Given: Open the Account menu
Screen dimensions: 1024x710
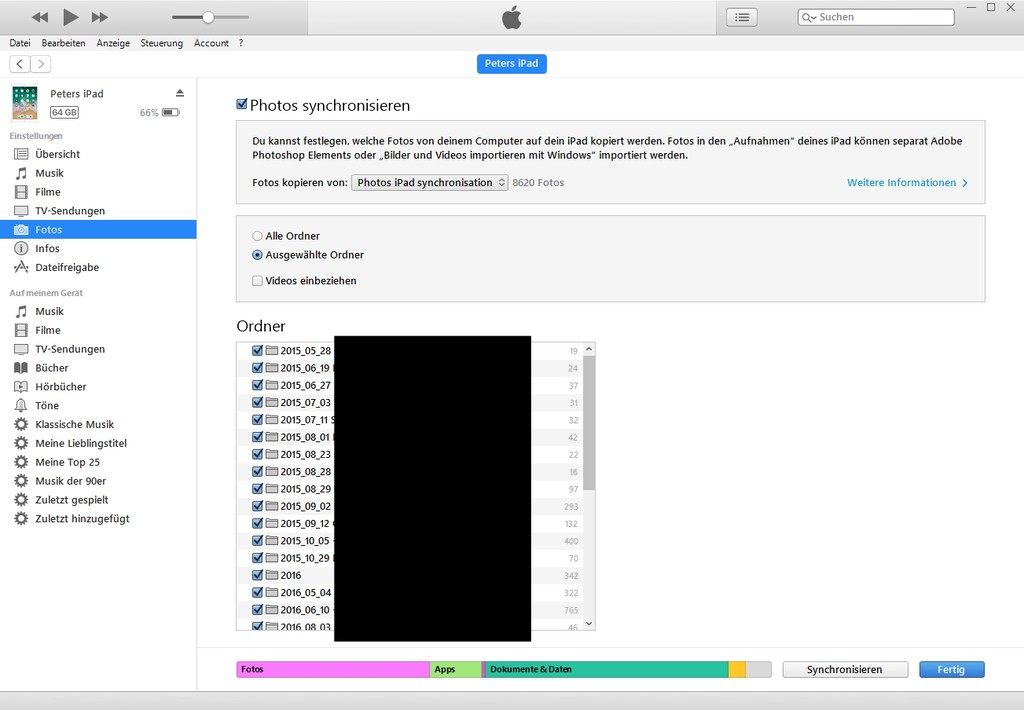Looking at the screenshot, I should pyautogui.click(x=211, y=43).
